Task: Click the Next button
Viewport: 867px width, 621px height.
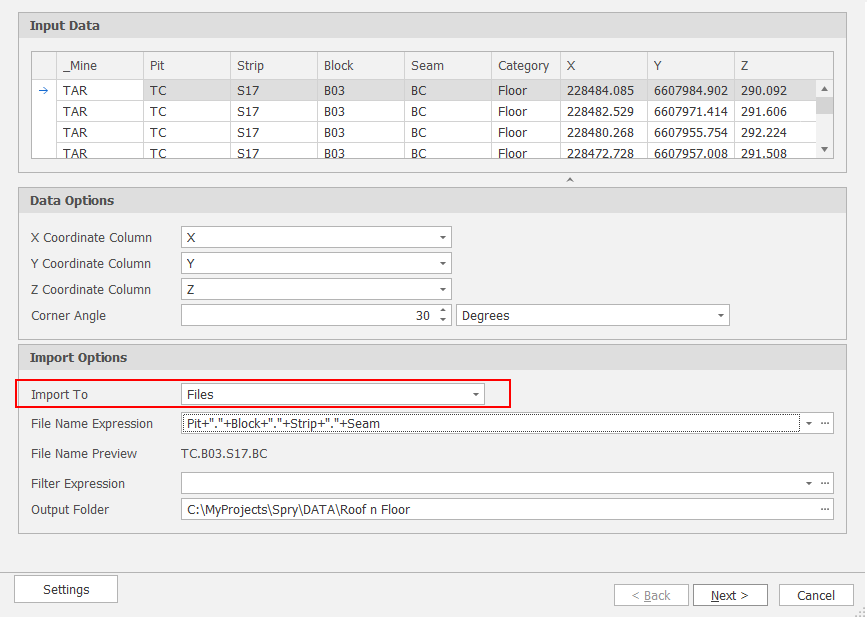Action: [730, 596]
